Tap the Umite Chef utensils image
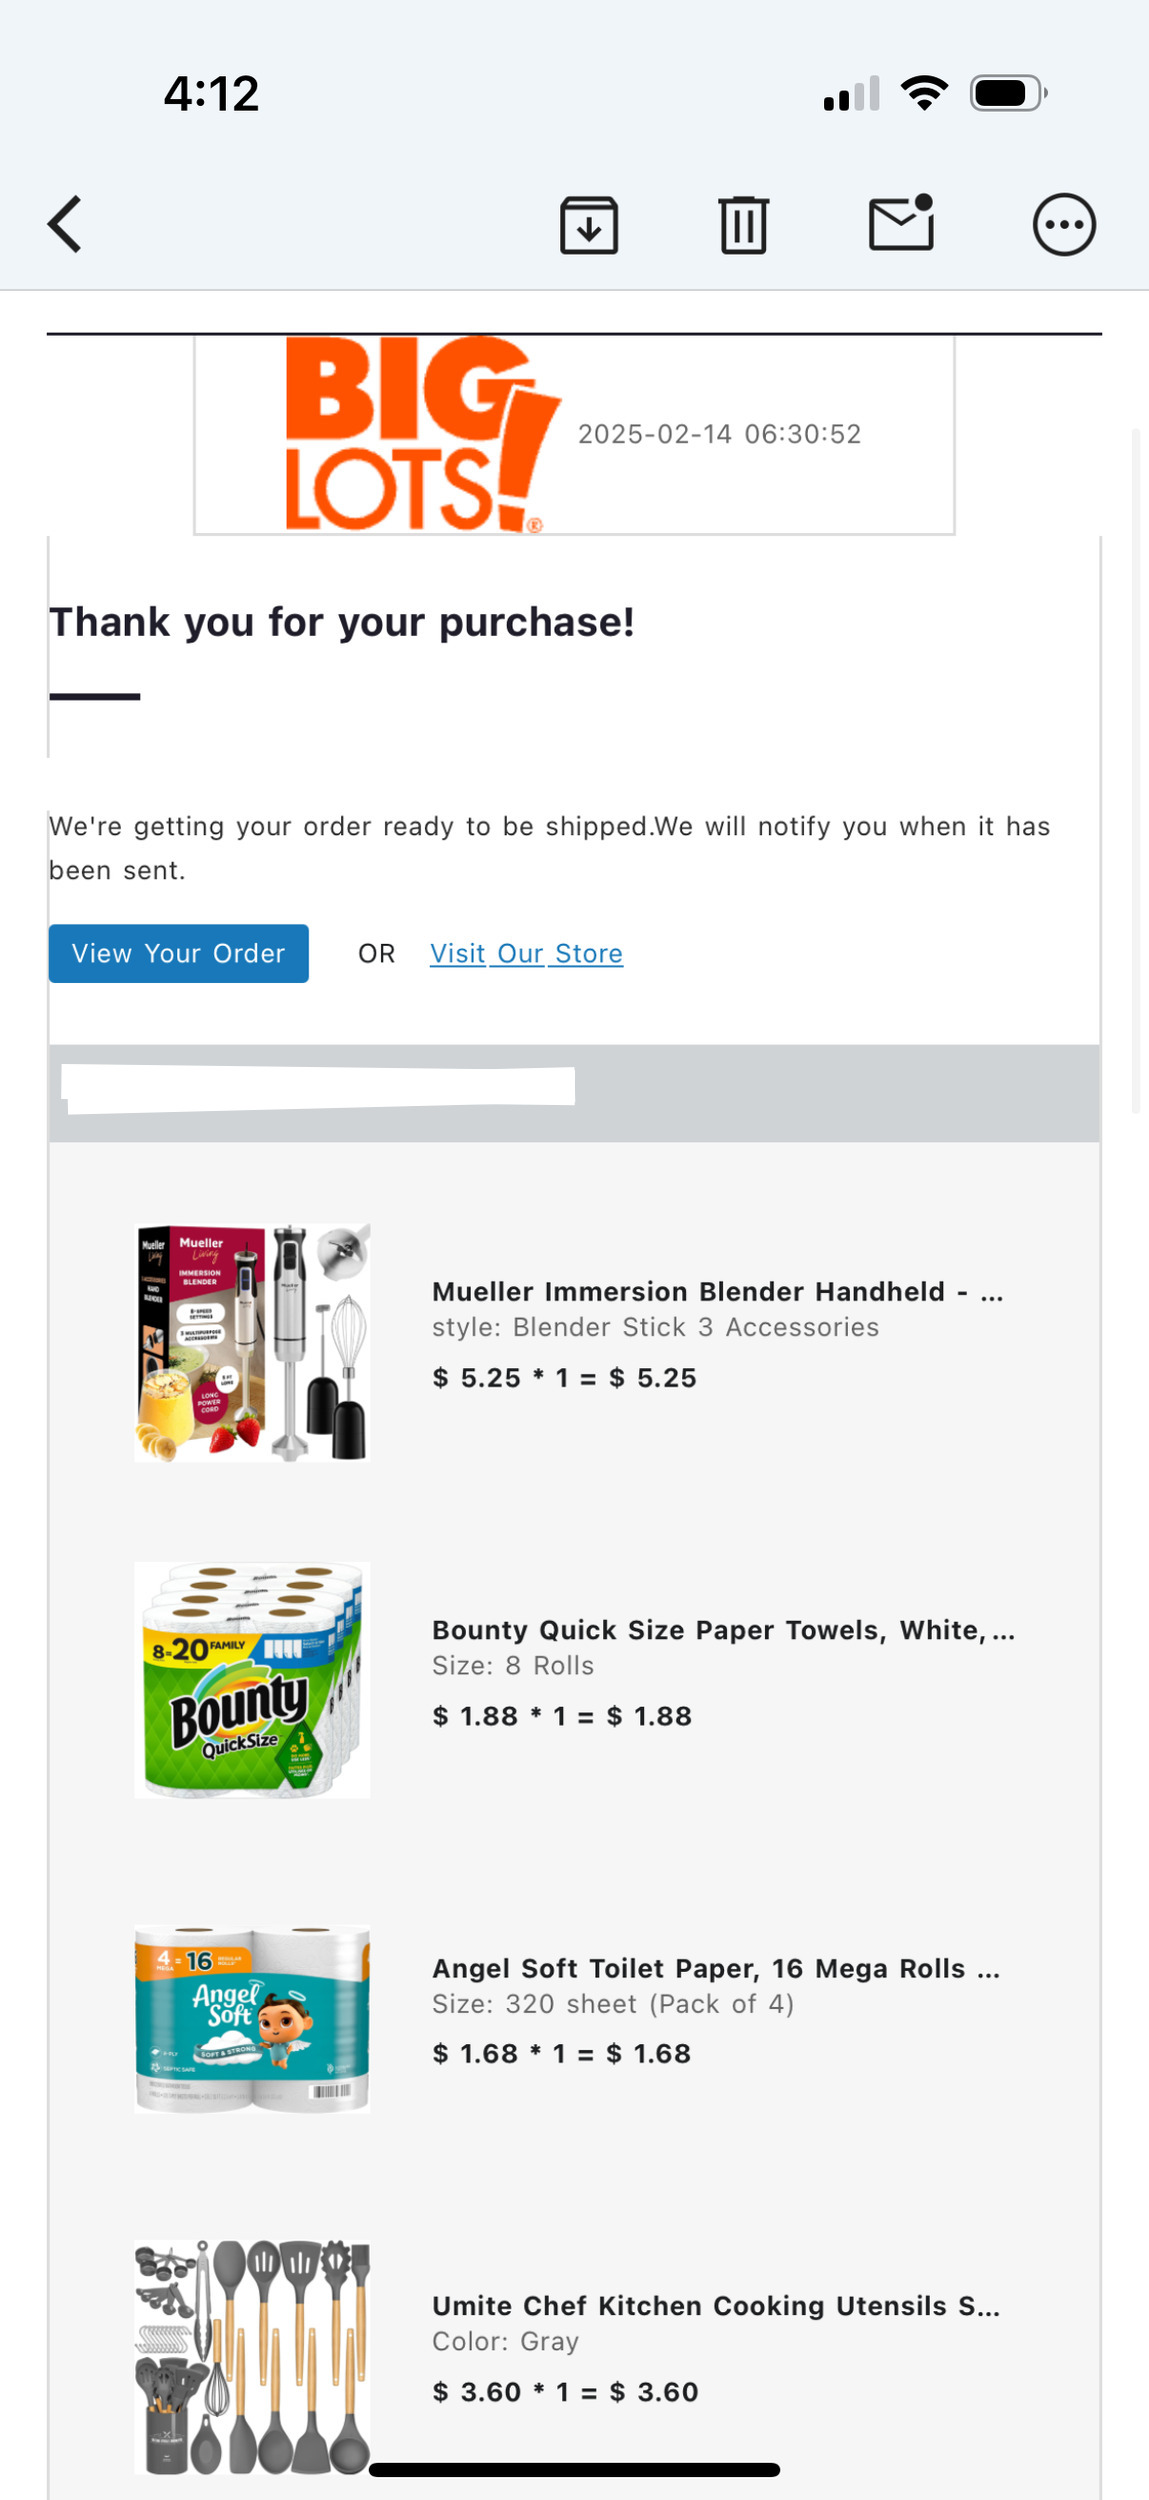The height and width of the screenshot is (2500, 1149). pos(252,2358)
